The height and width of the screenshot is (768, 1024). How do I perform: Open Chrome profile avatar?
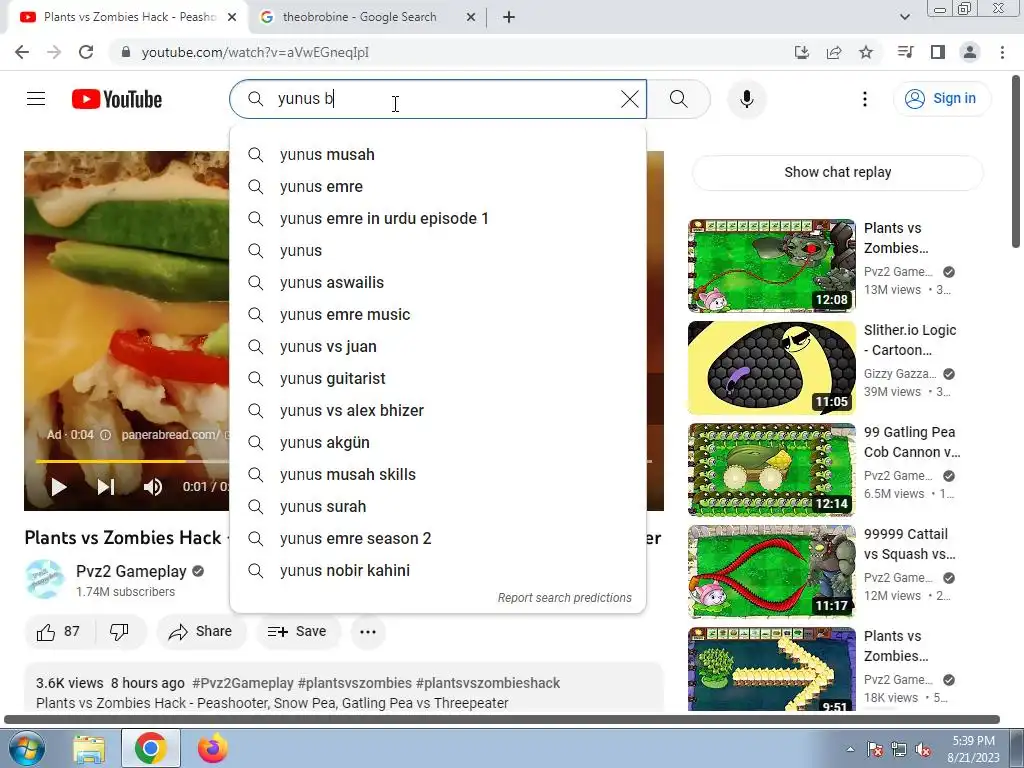970,52
